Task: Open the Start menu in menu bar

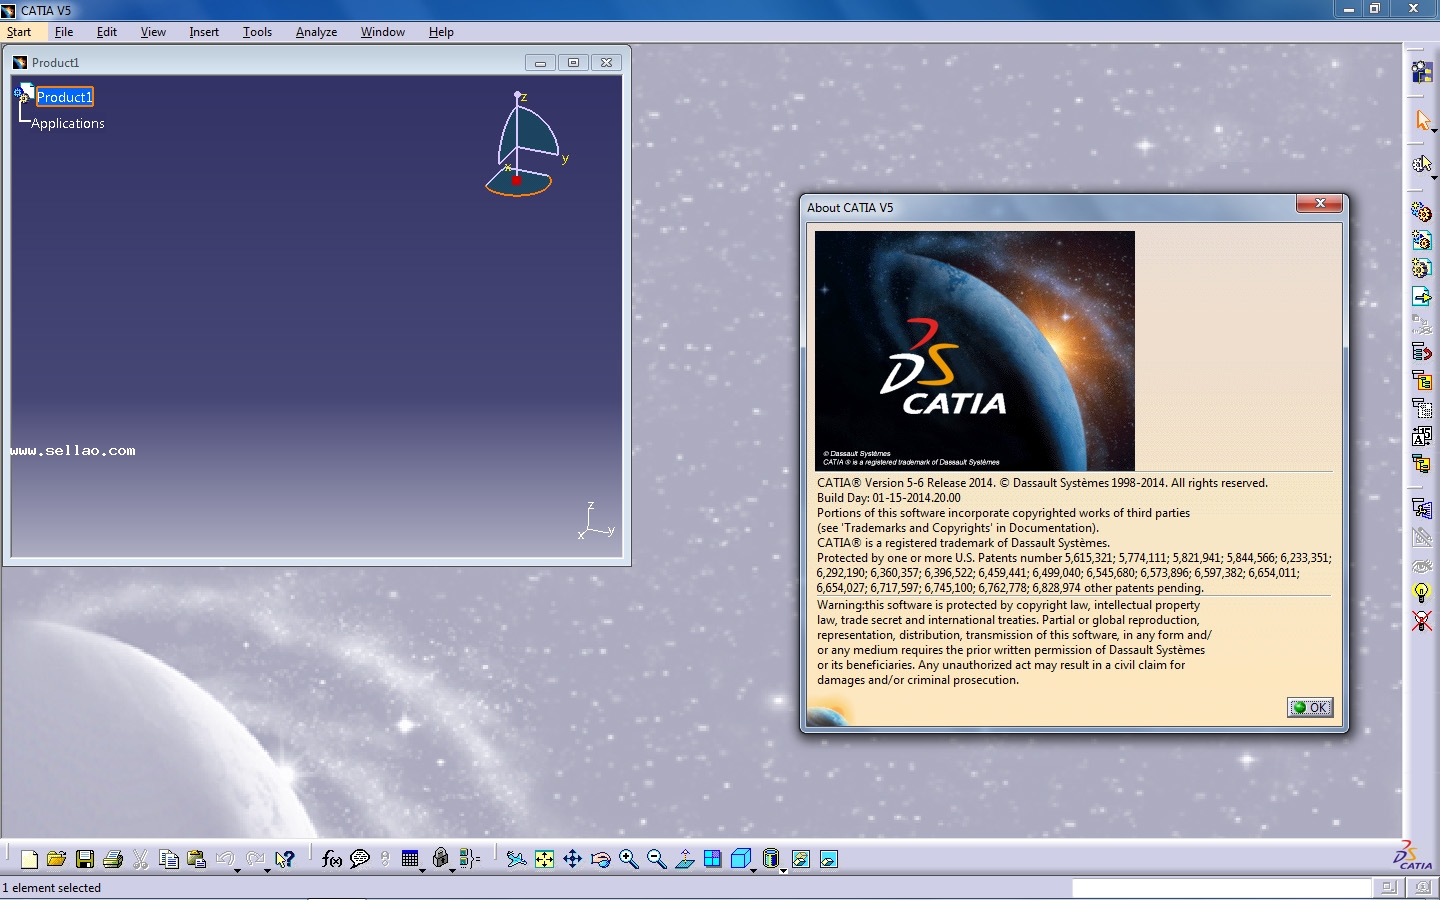Action: point(19,32)
